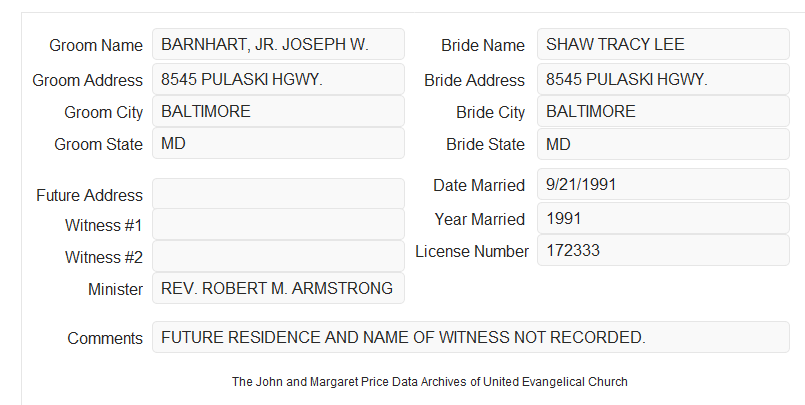
Task: Click the Groom Name label
Action: coord(96,45)
